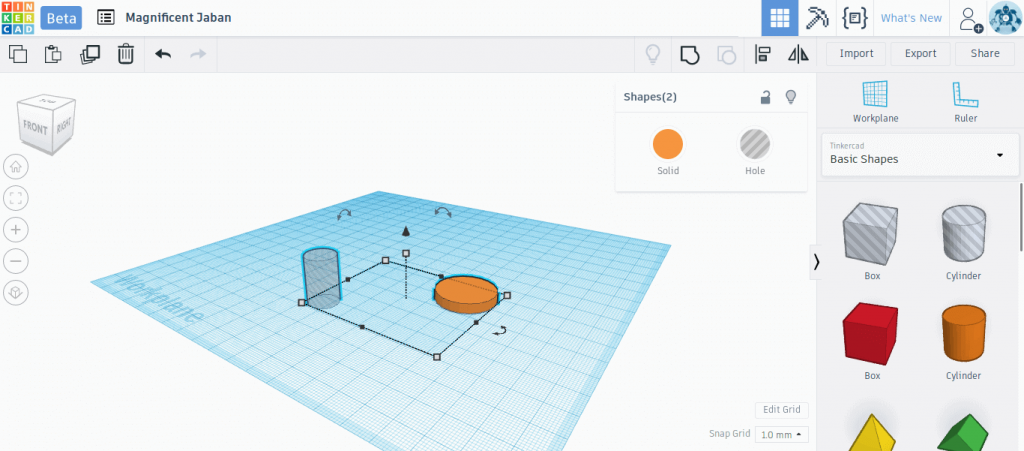Switch to 3D design grid view
Screen dimensions: 1024x451
[780, 18]
